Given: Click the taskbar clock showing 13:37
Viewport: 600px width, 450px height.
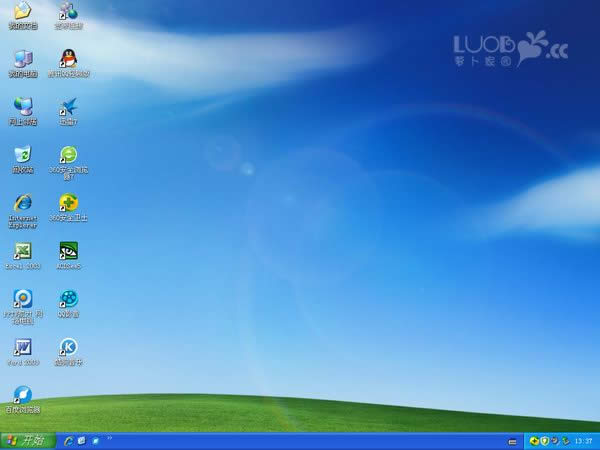Looking at the screenshot, I should coord(584,441).
